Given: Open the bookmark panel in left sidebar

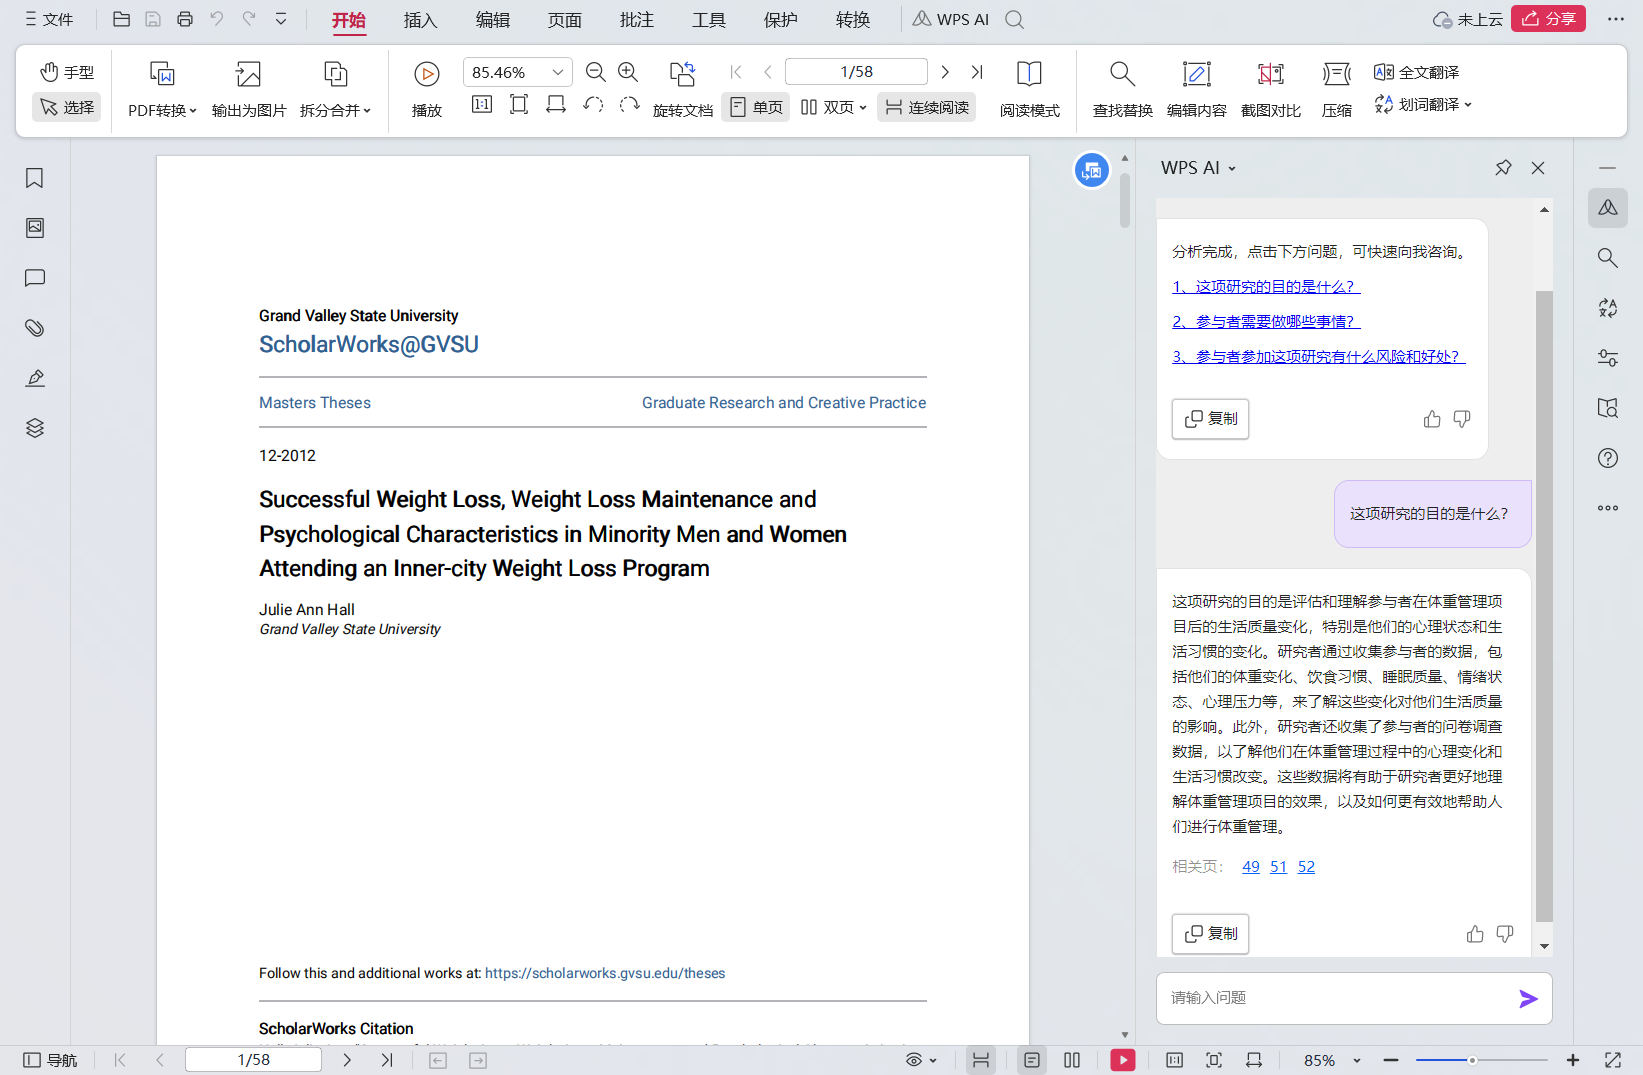Looking at the screenshot, I should [x=35, y=178].
